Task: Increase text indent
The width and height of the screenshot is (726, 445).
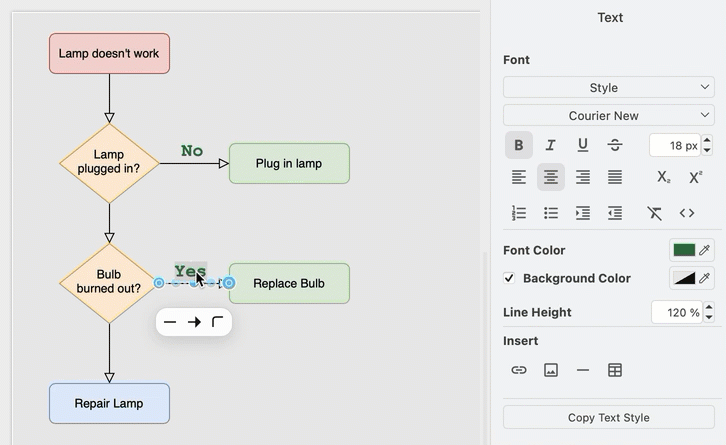Action: coord(582,213)
